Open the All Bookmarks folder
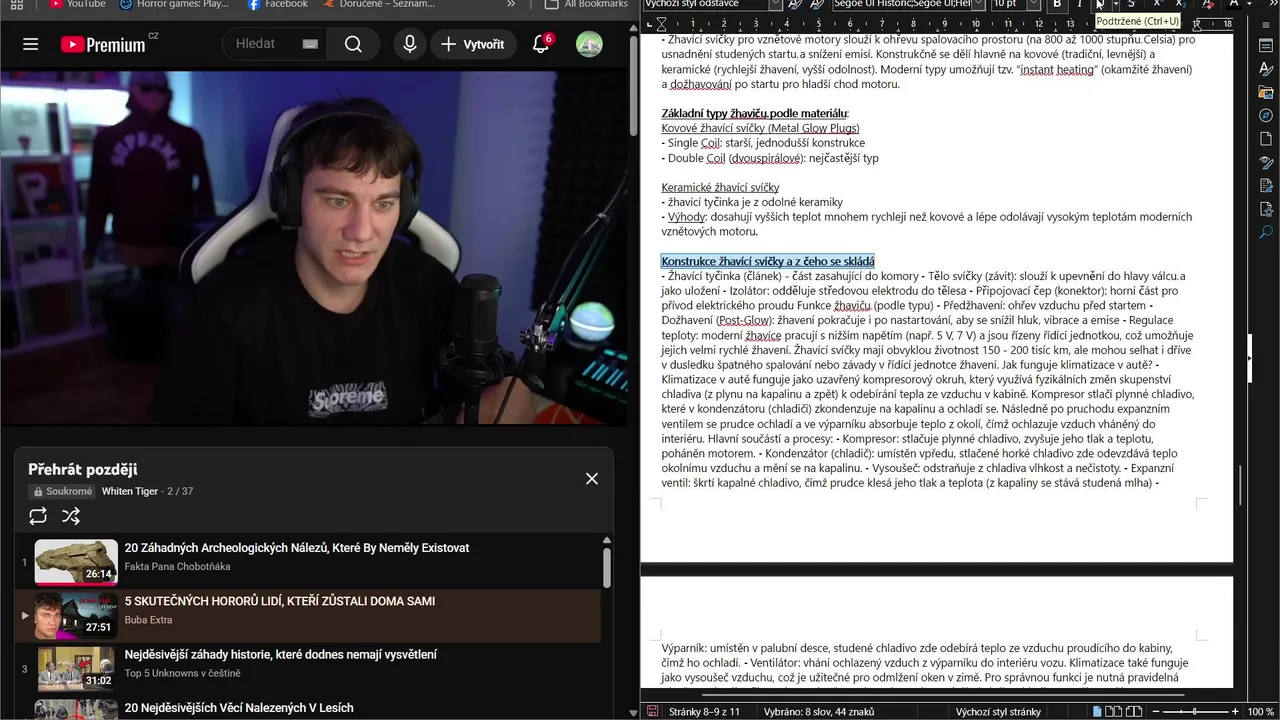This screenshot has height=720, width=1280. click(586, 4)
